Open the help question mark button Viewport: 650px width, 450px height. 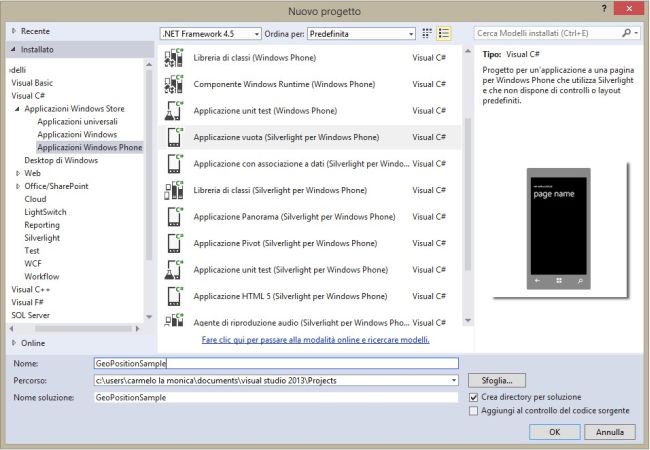604,8
